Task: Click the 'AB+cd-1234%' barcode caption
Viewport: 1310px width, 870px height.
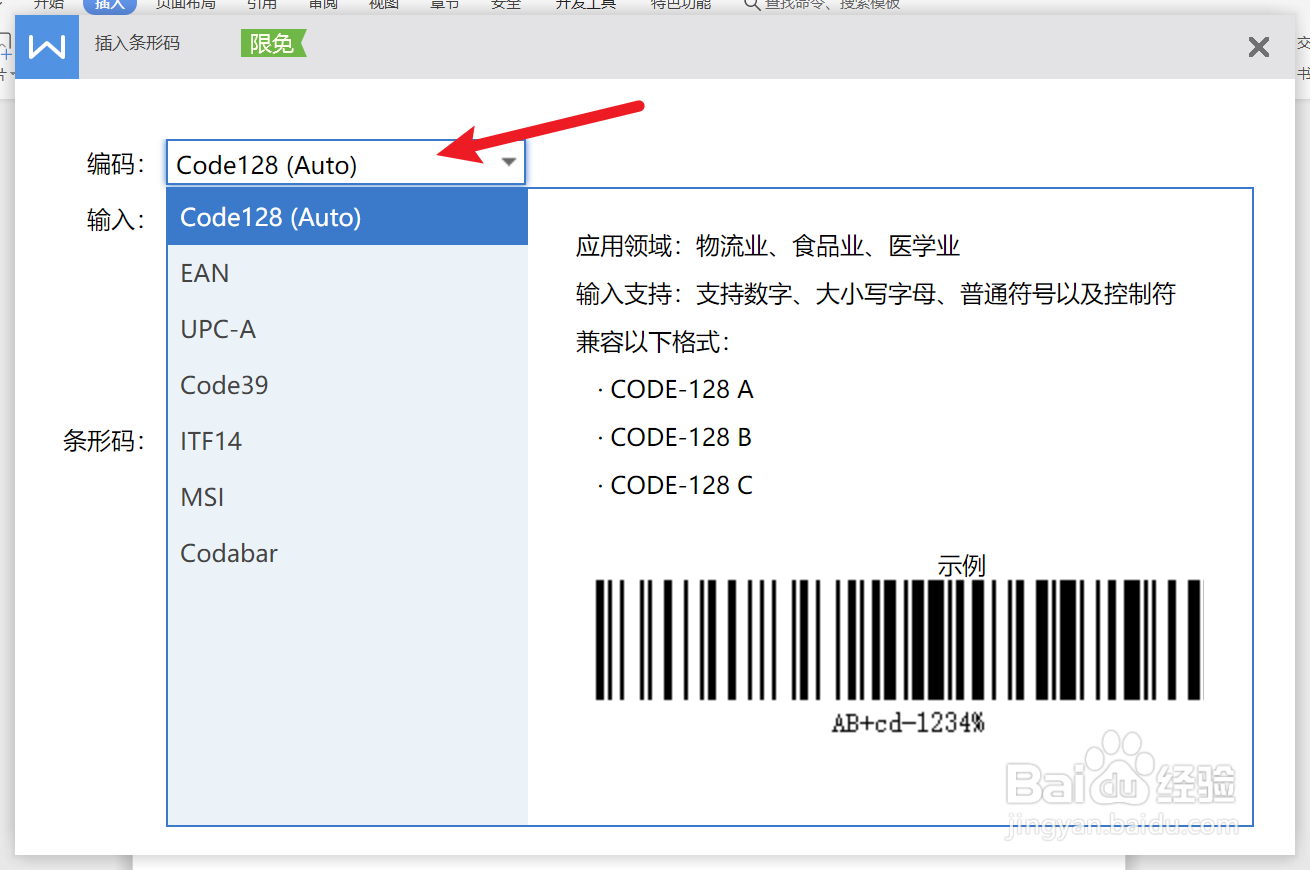Action: 908,722
